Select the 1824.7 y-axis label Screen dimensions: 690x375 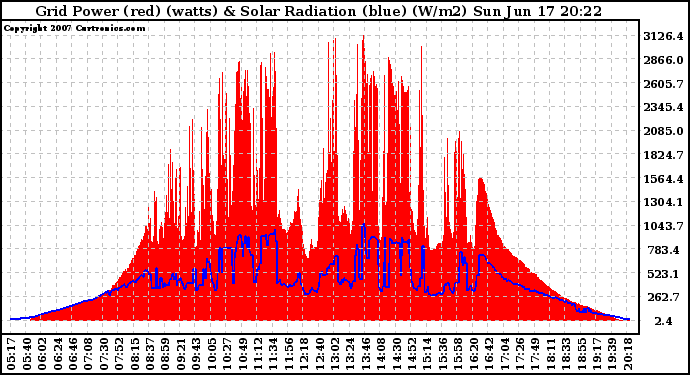(x=663, y=155)
